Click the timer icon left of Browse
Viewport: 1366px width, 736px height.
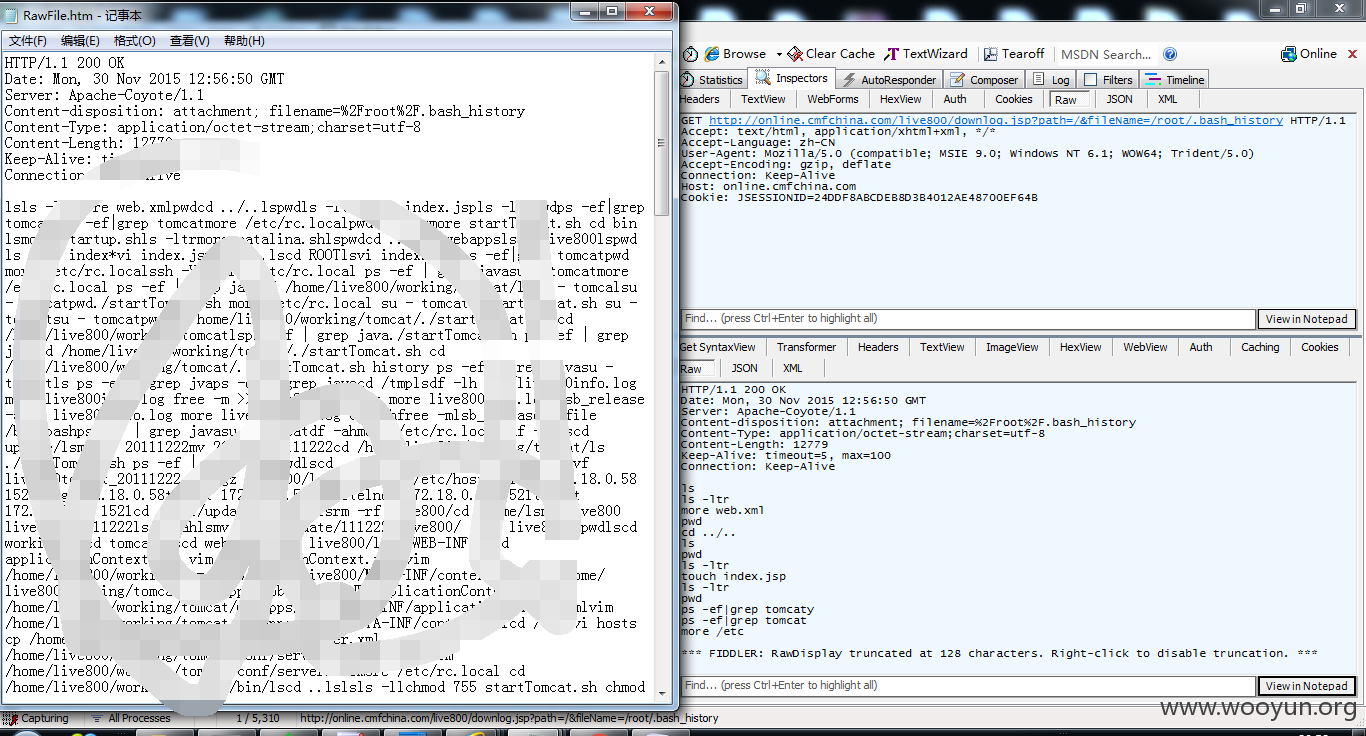690,54
